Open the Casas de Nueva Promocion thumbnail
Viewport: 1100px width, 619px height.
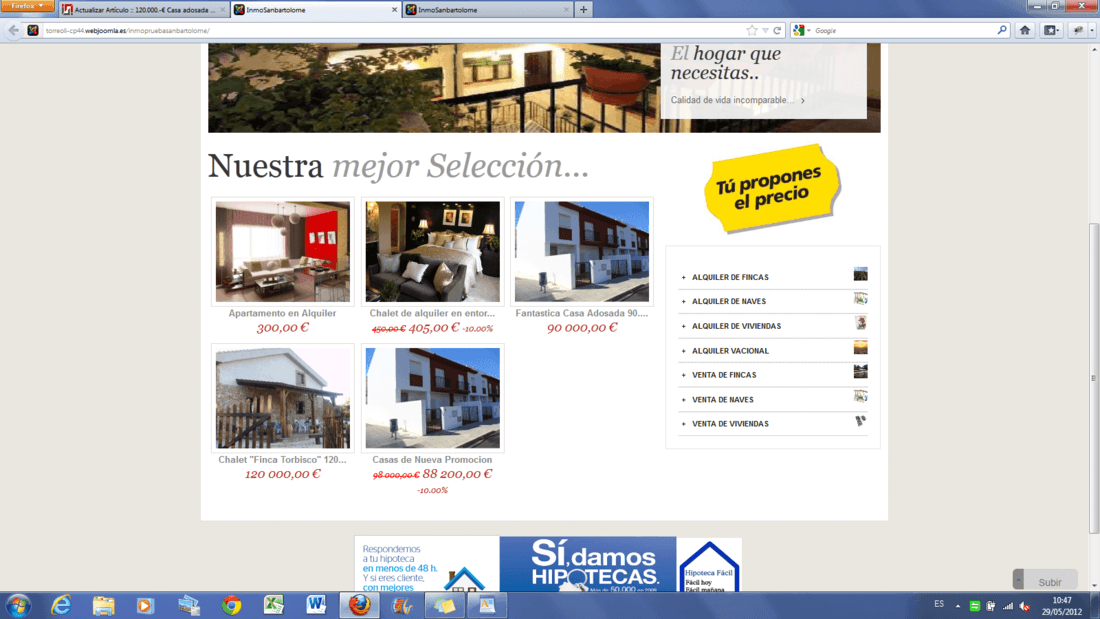click(x=432, y=398)
